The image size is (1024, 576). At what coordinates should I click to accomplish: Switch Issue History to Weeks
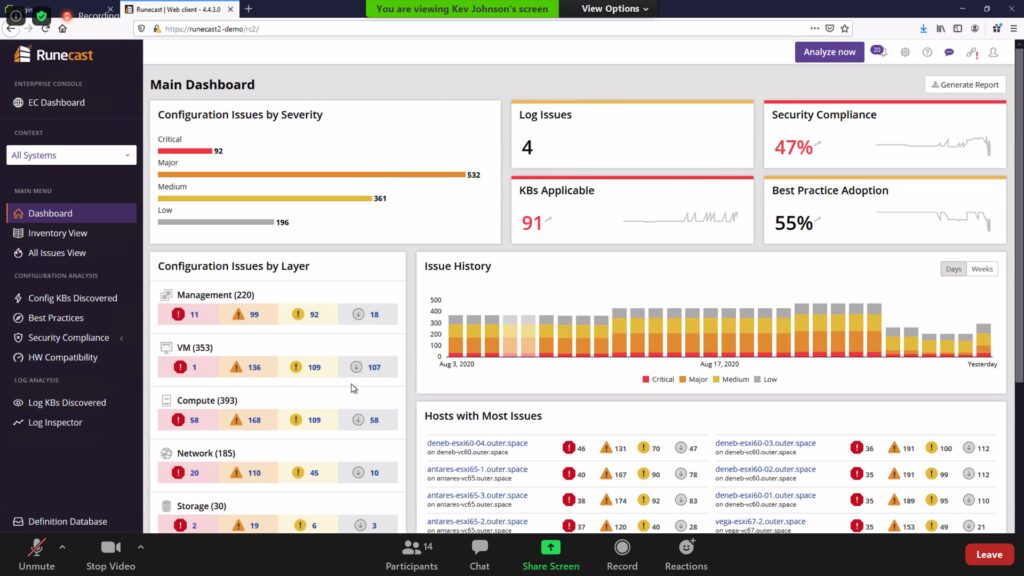point(982,269)
